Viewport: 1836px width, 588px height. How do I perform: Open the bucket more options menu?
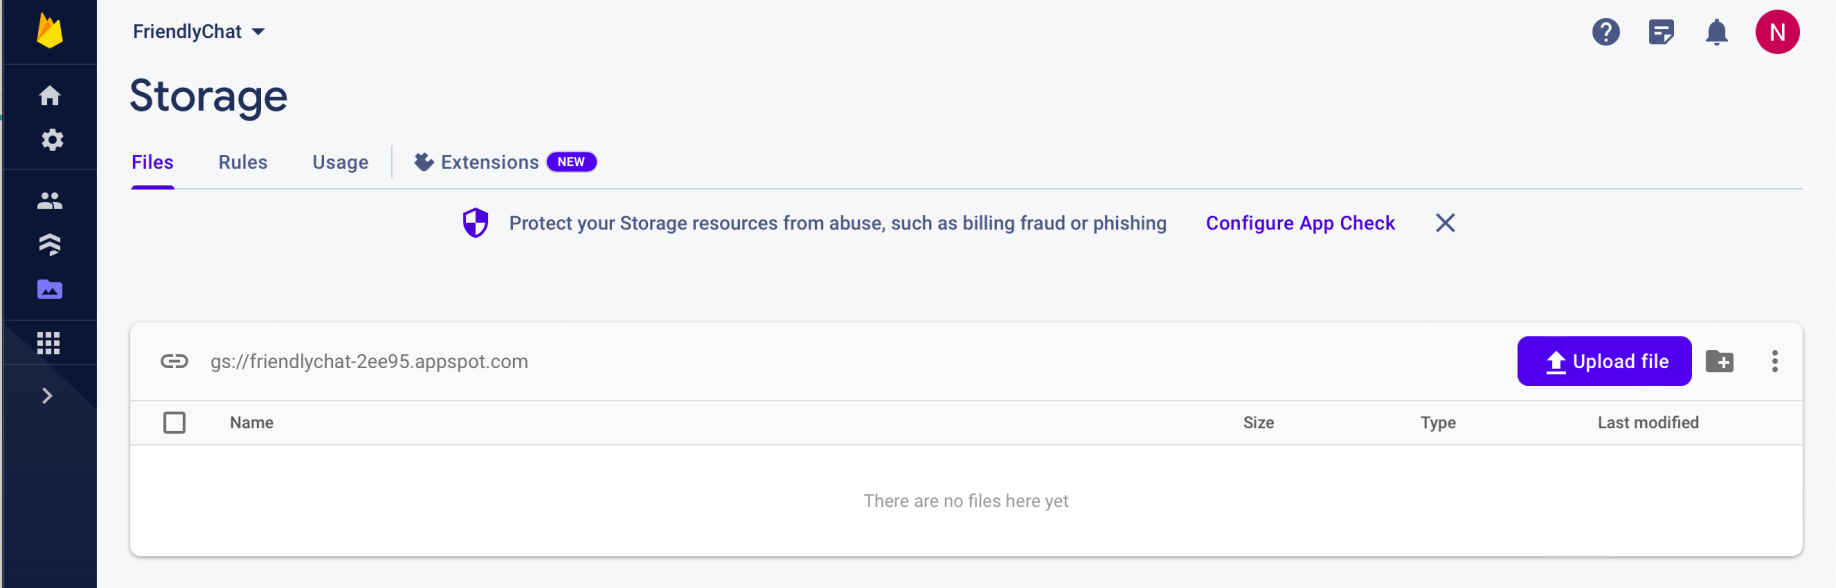point(1774,361)
